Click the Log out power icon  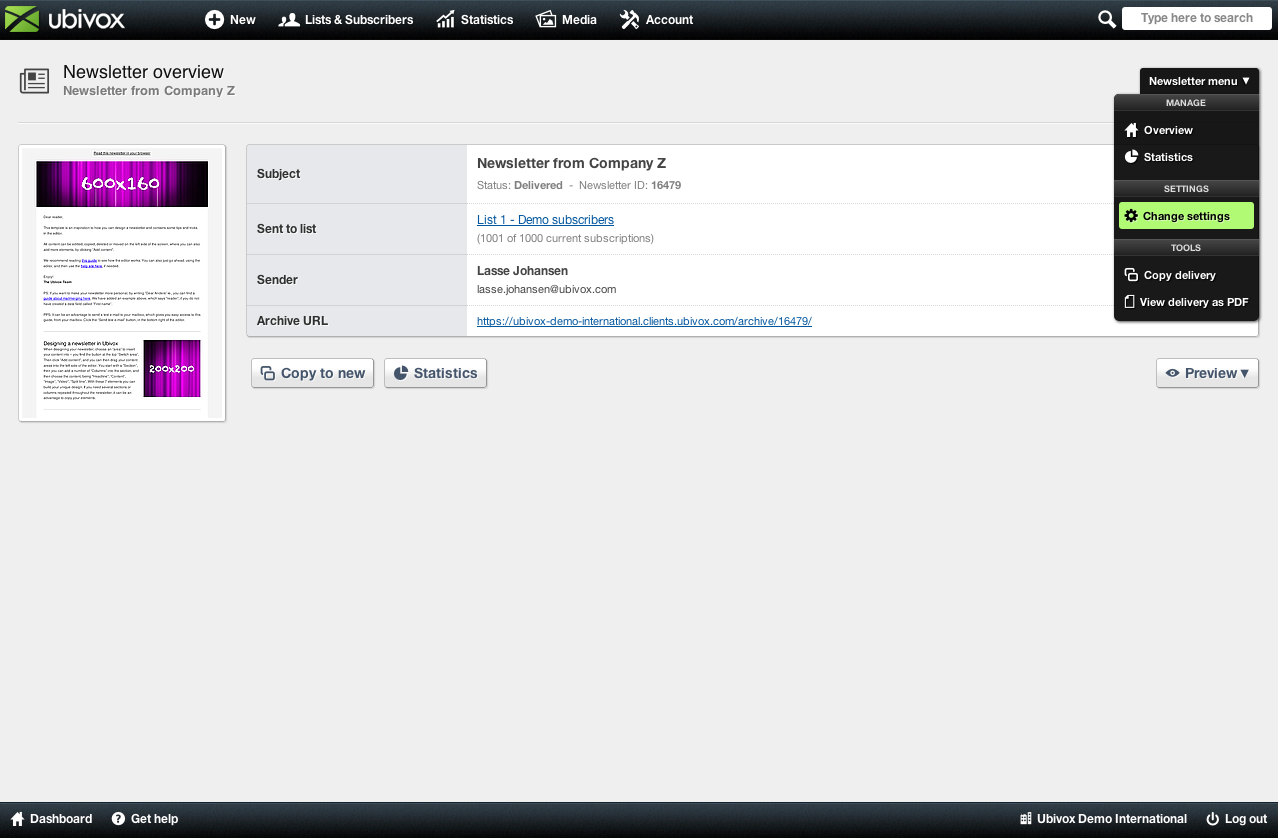click(1213, 819)
